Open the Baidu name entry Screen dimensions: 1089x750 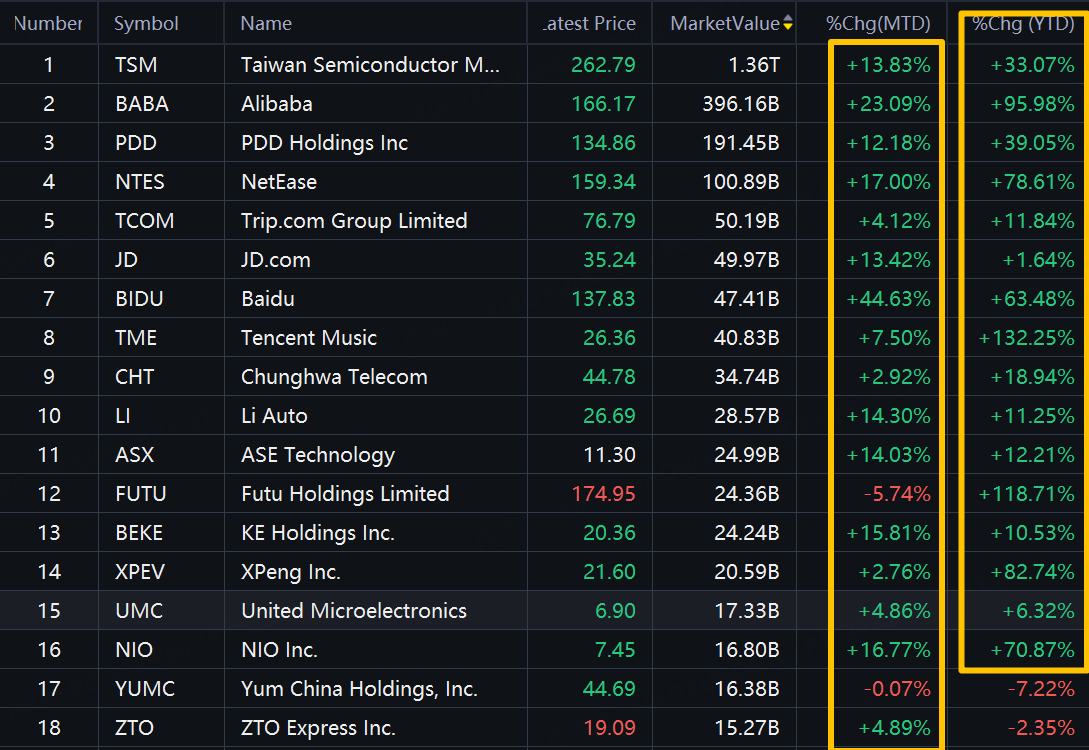(268, 299)
